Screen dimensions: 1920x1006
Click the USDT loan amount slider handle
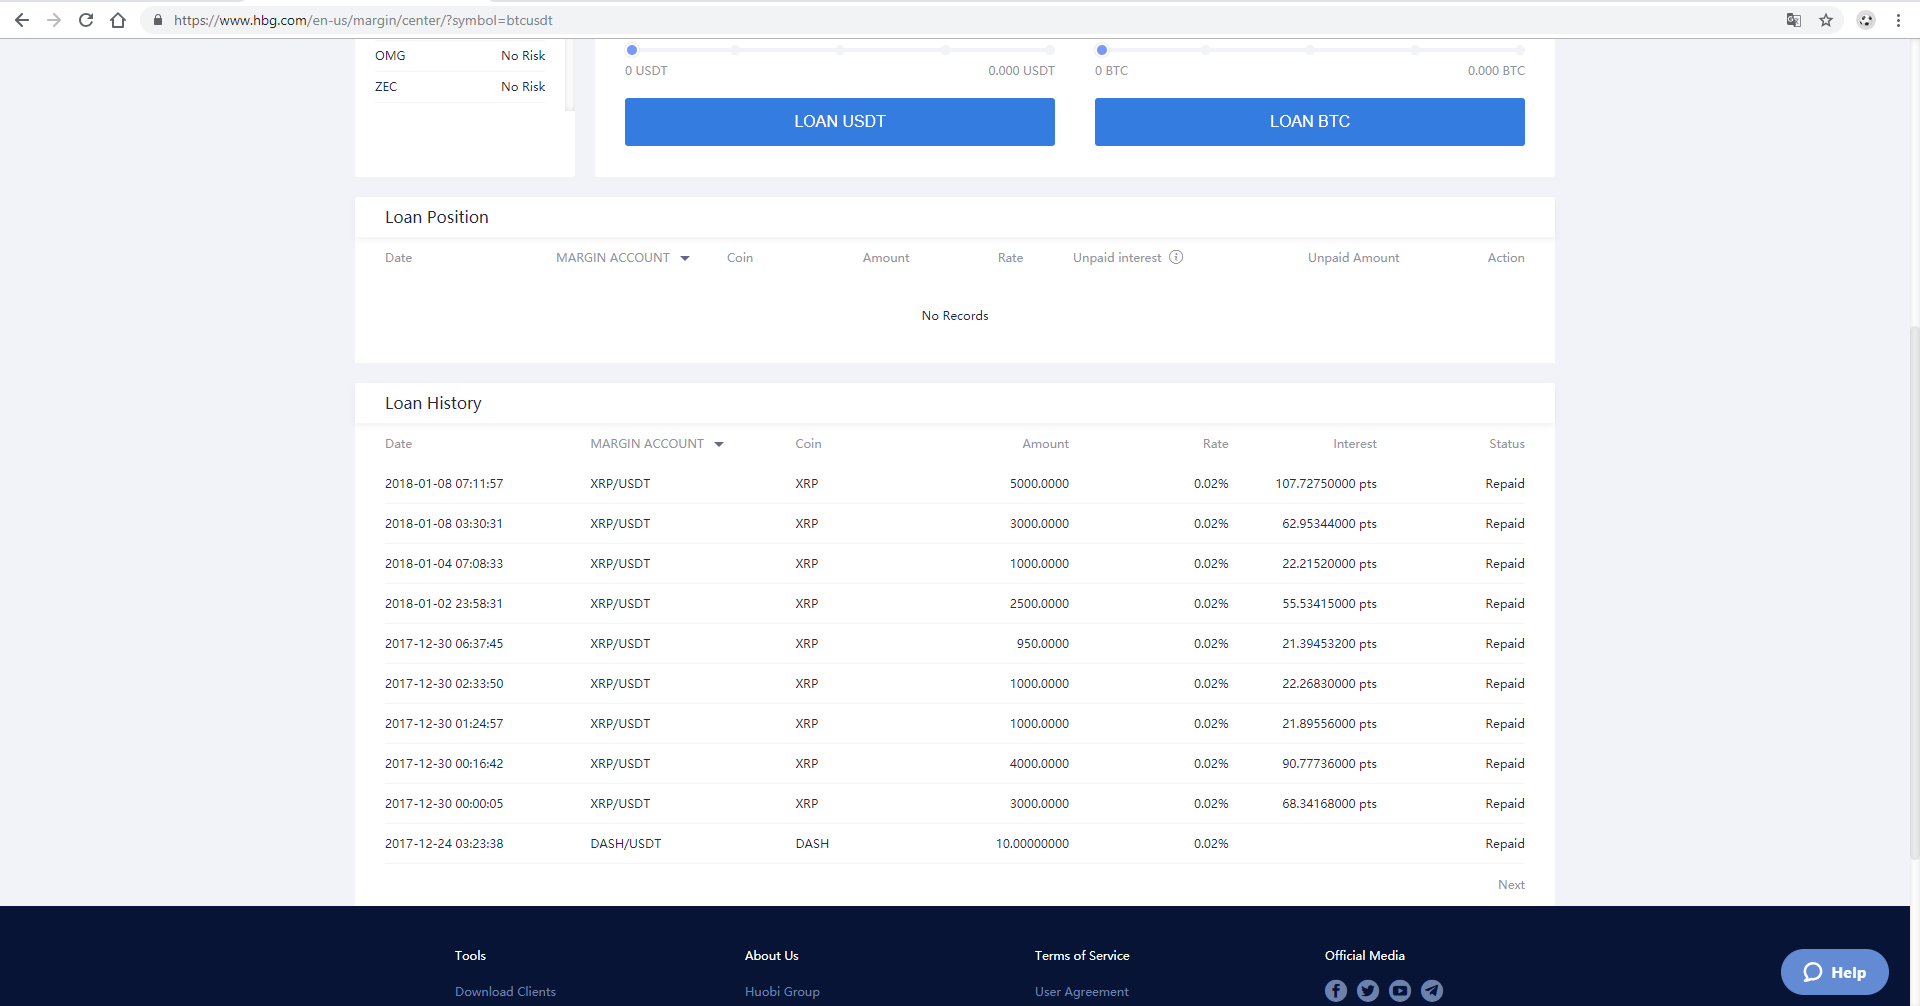click(632, 50)
